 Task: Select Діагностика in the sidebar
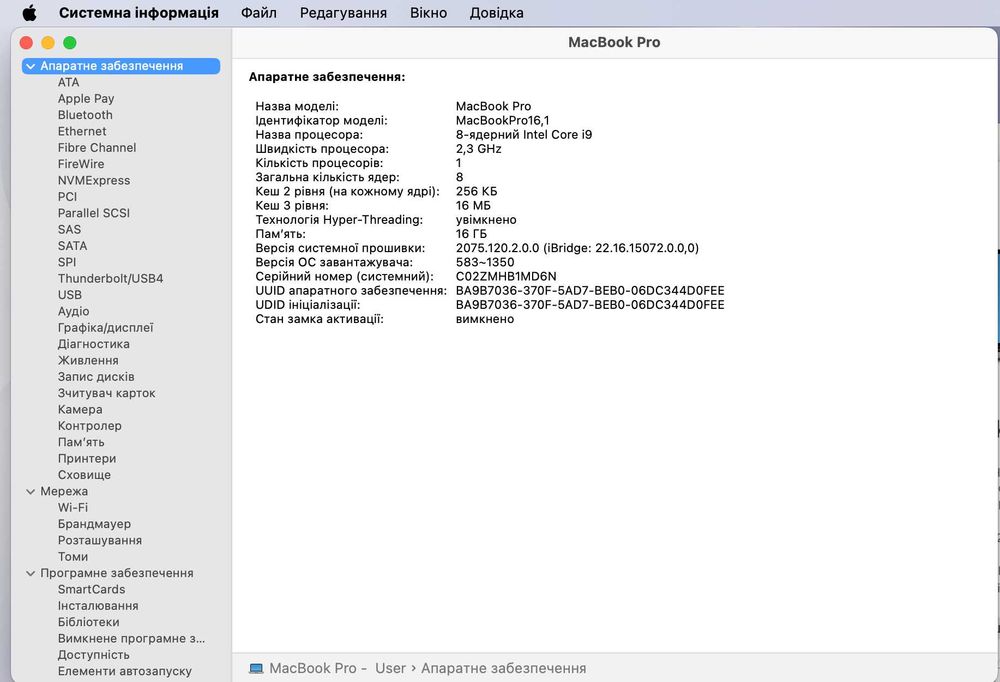coord(94,344)
